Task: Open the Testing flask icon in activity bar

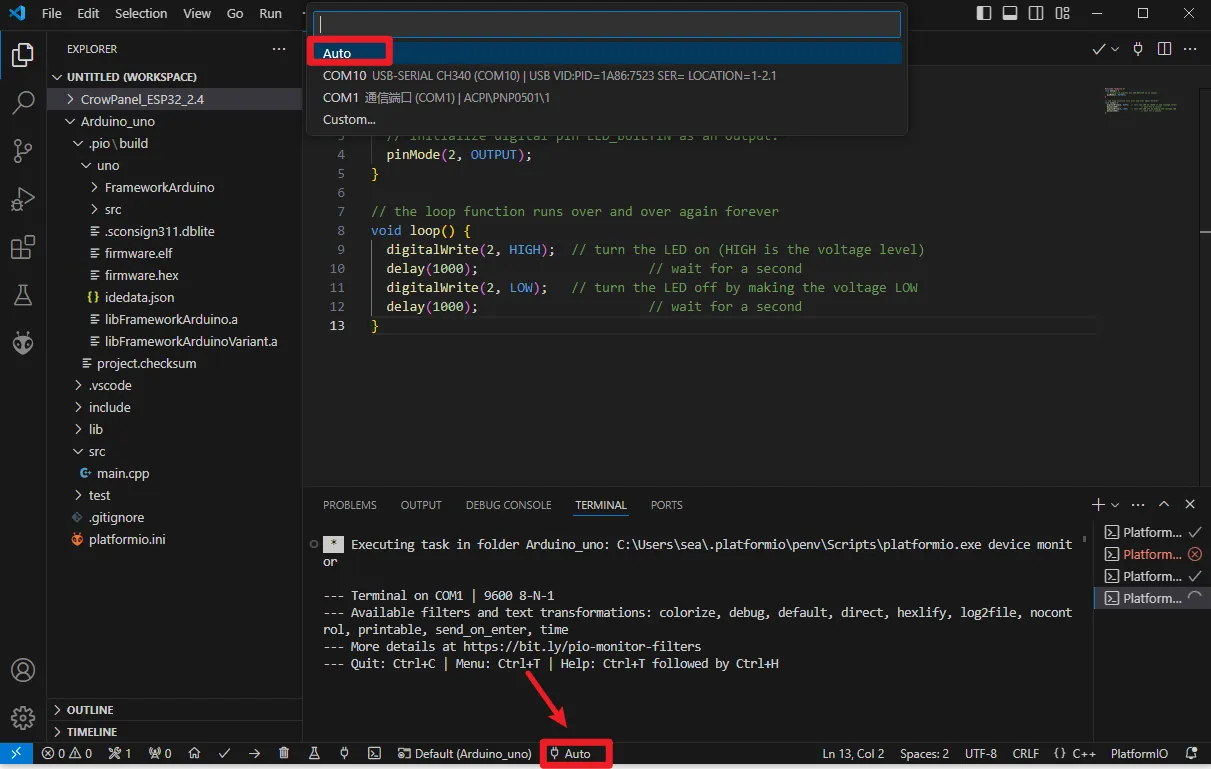Action: (23, 295)
